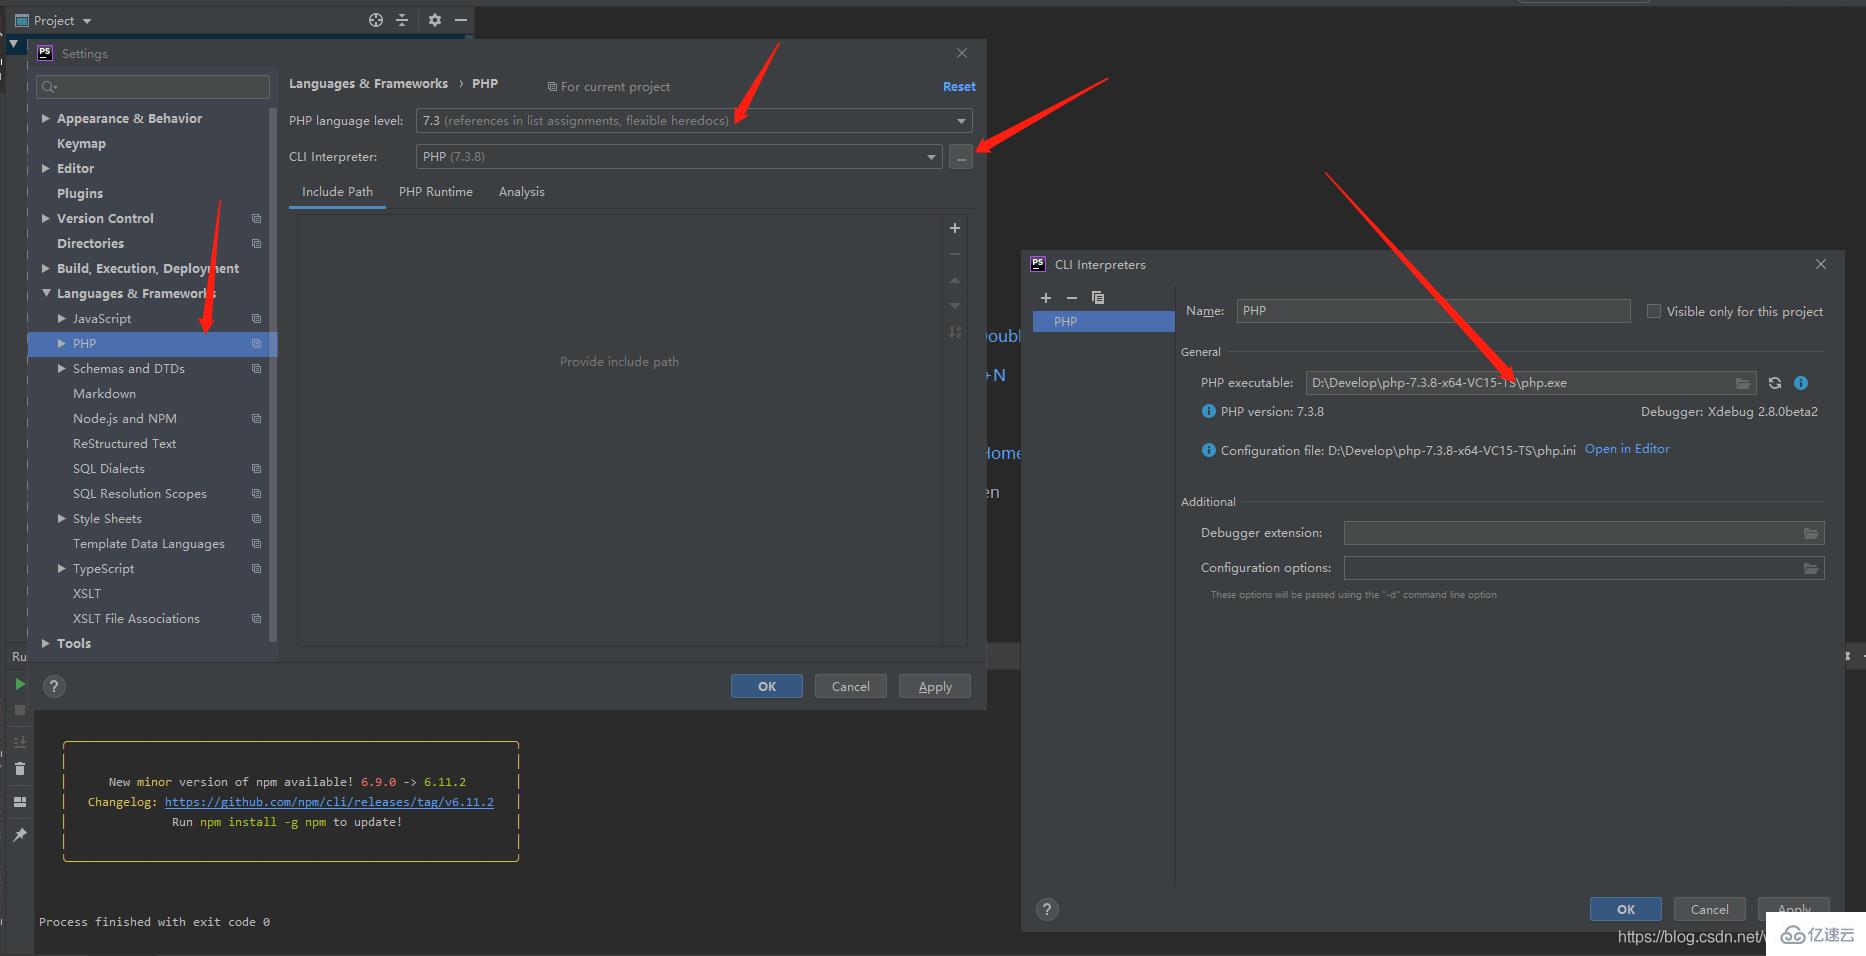1866x956 pixels.
Task: Expand JavaScript settings node
Action: click(x=62, y=318)
